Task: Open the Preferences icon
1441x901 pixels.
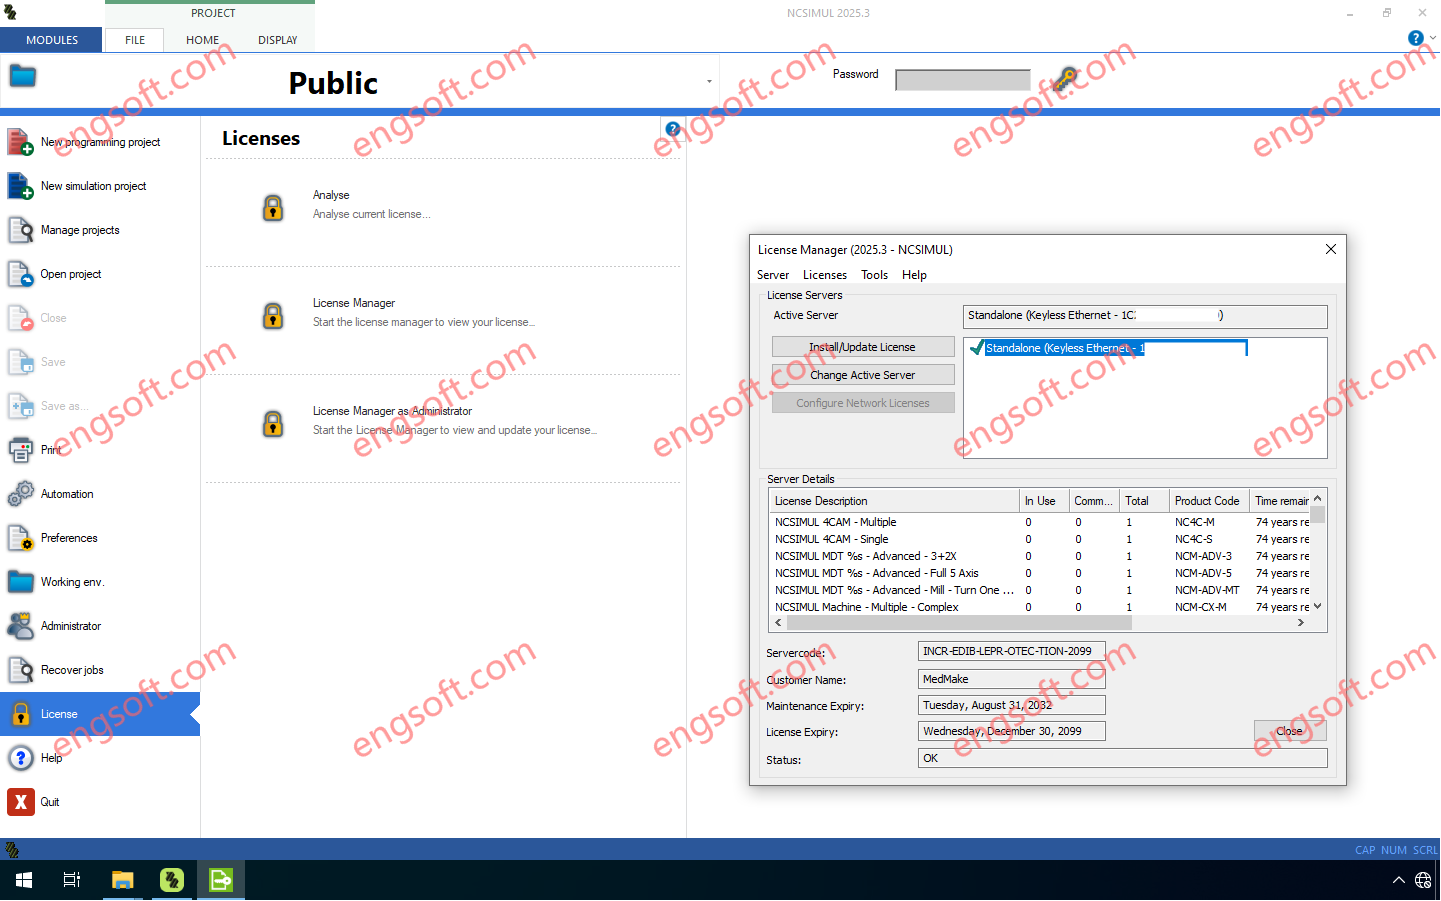Action: (21, 538)
